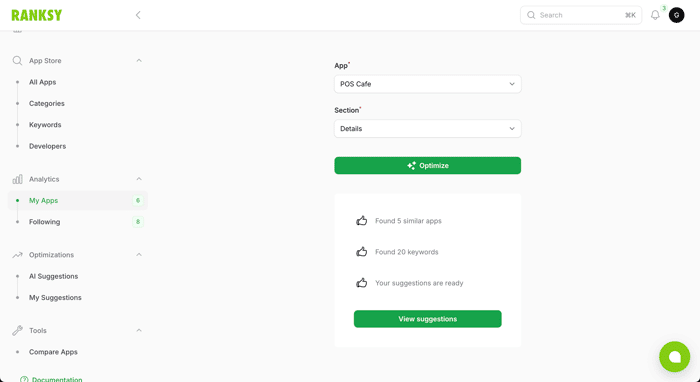Select Compare Apps in sidebar
Viewport: 700px width, 382px height.
coord(53,352)
